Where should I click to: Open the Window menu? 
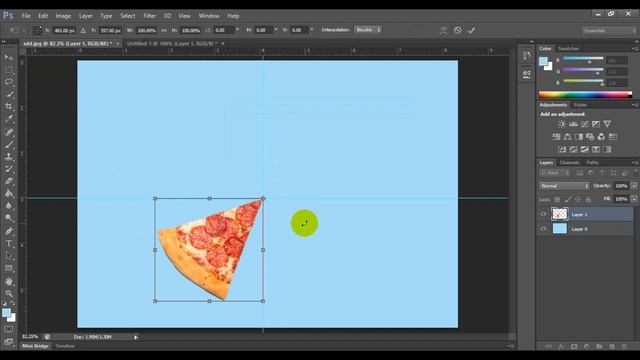(x=209, y=16)
